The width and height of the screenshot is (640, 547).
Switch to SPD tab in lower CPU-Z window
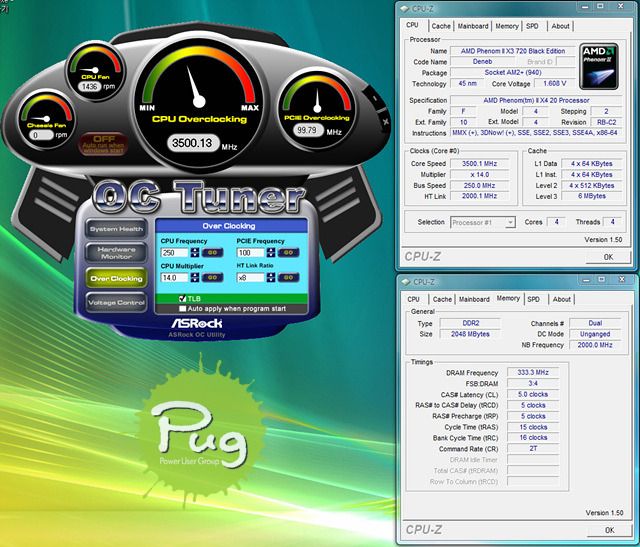(x=533, y=299)
